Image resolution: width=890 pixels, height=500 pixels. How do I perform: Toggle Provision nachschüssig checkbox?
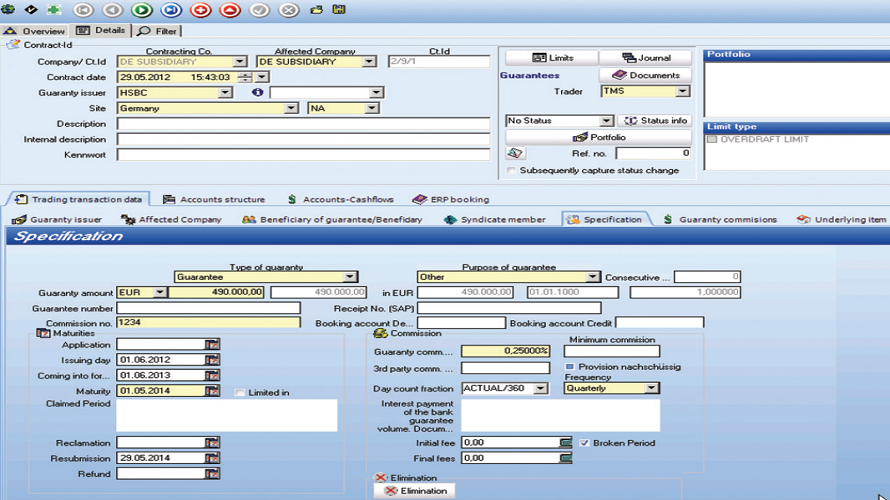click(x=570, y=367)
